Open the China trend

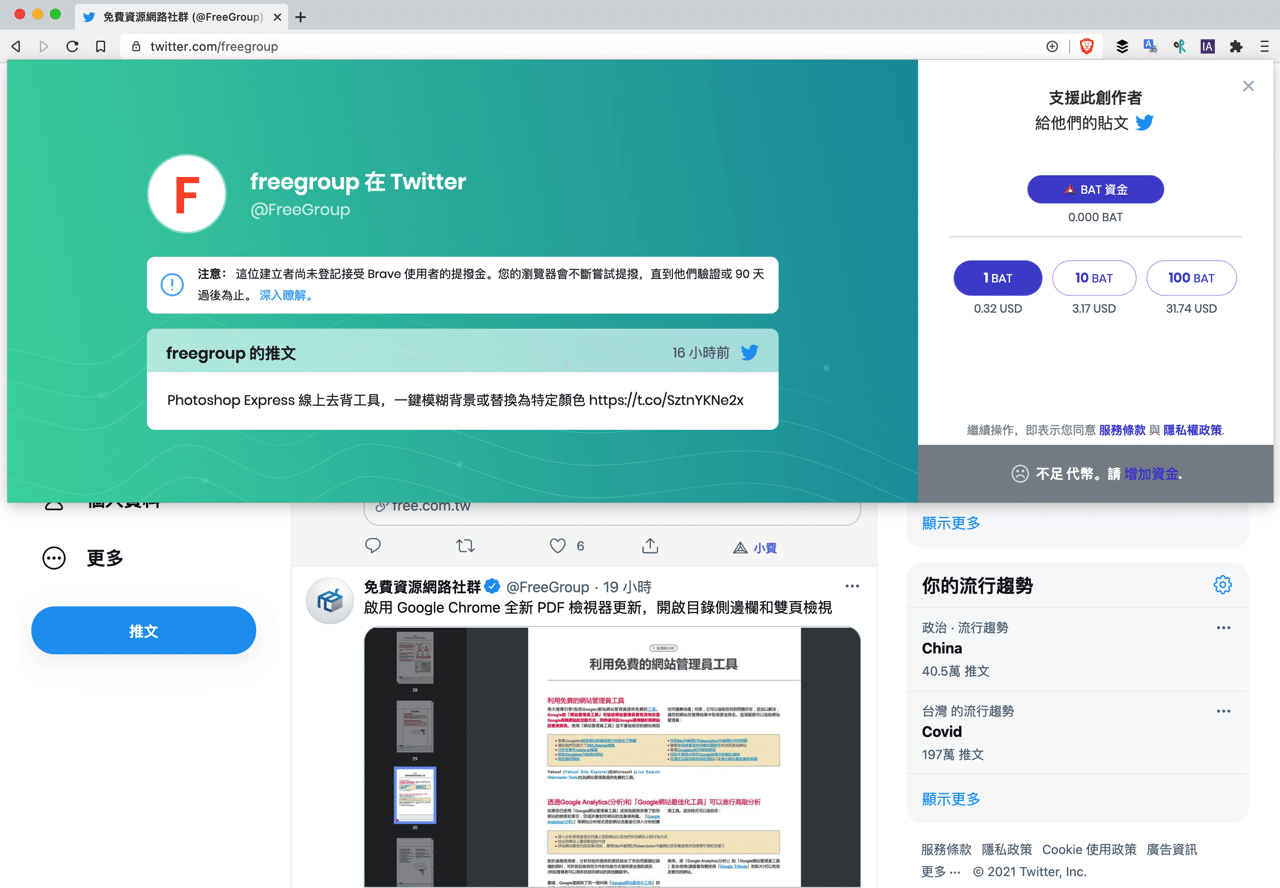click(1077, 649)
